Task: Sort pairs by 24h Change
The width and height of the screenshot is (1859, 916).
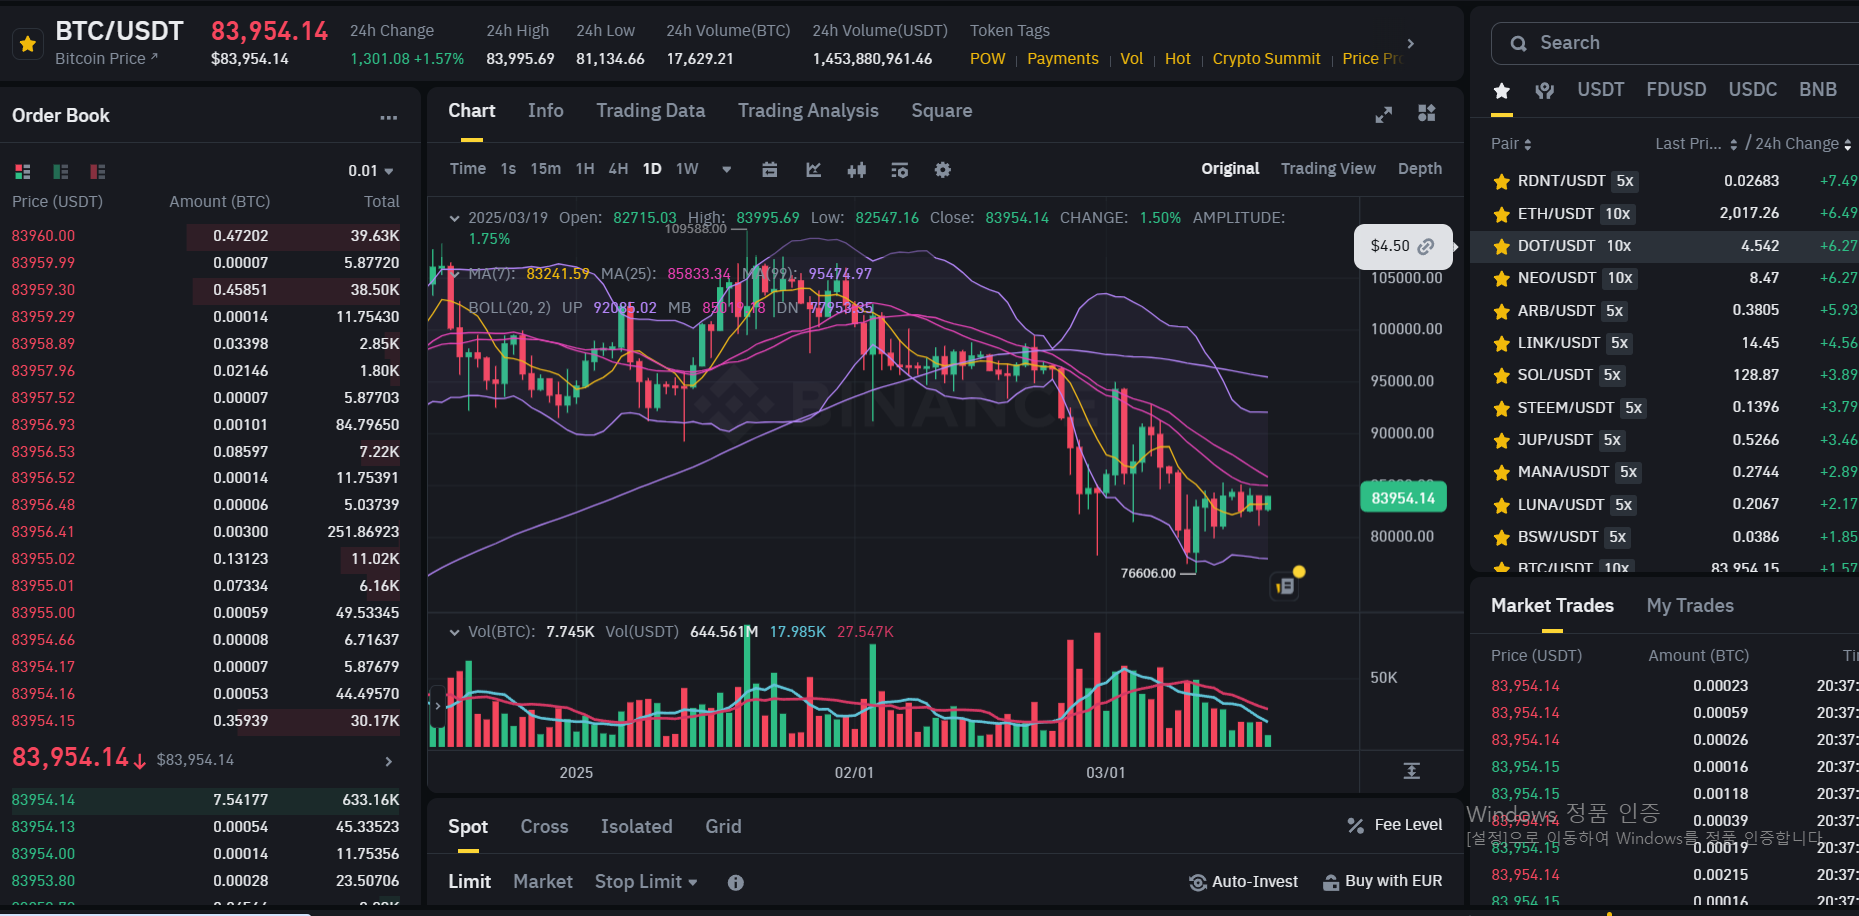Action: [1803, 144]
